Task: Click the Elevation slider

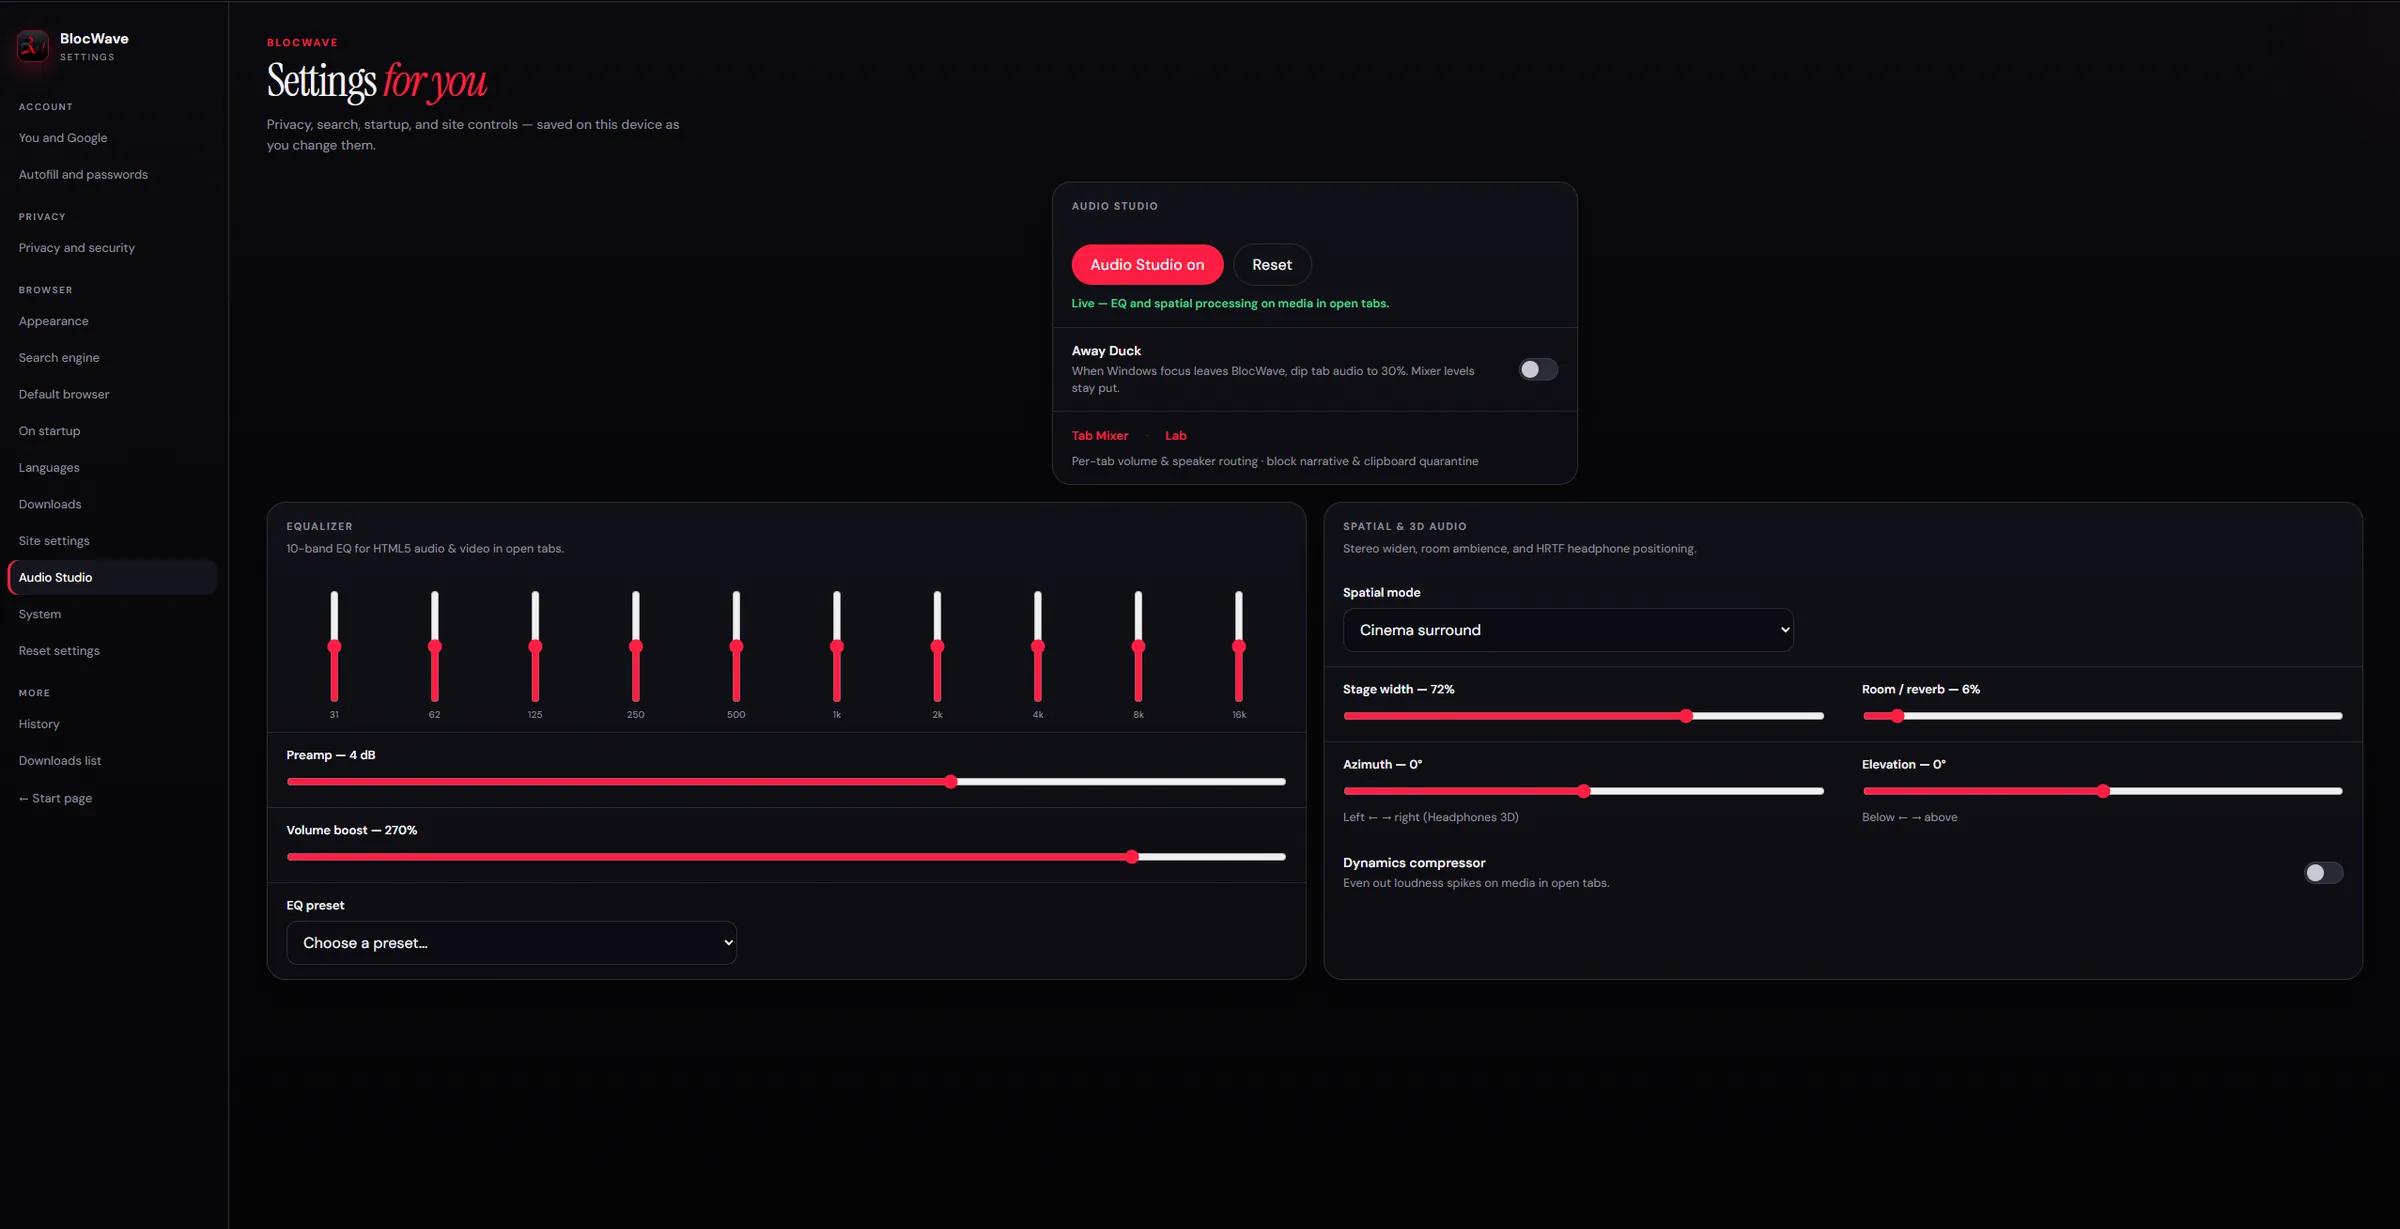Action: tap(2102, 791)
